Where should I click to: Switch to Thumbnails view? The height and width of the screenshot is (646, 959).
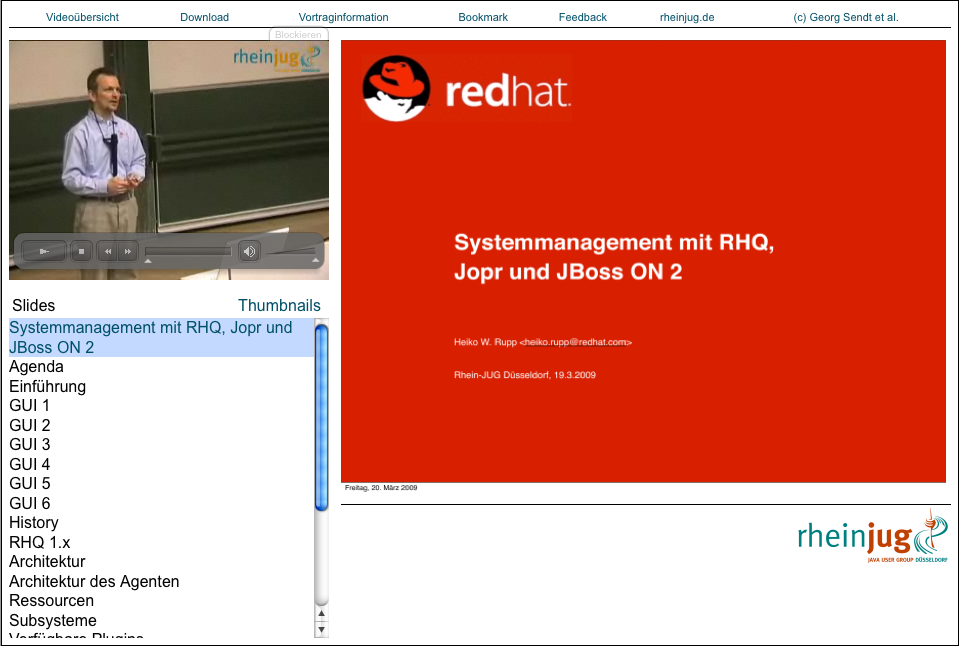tap(279, 305)
